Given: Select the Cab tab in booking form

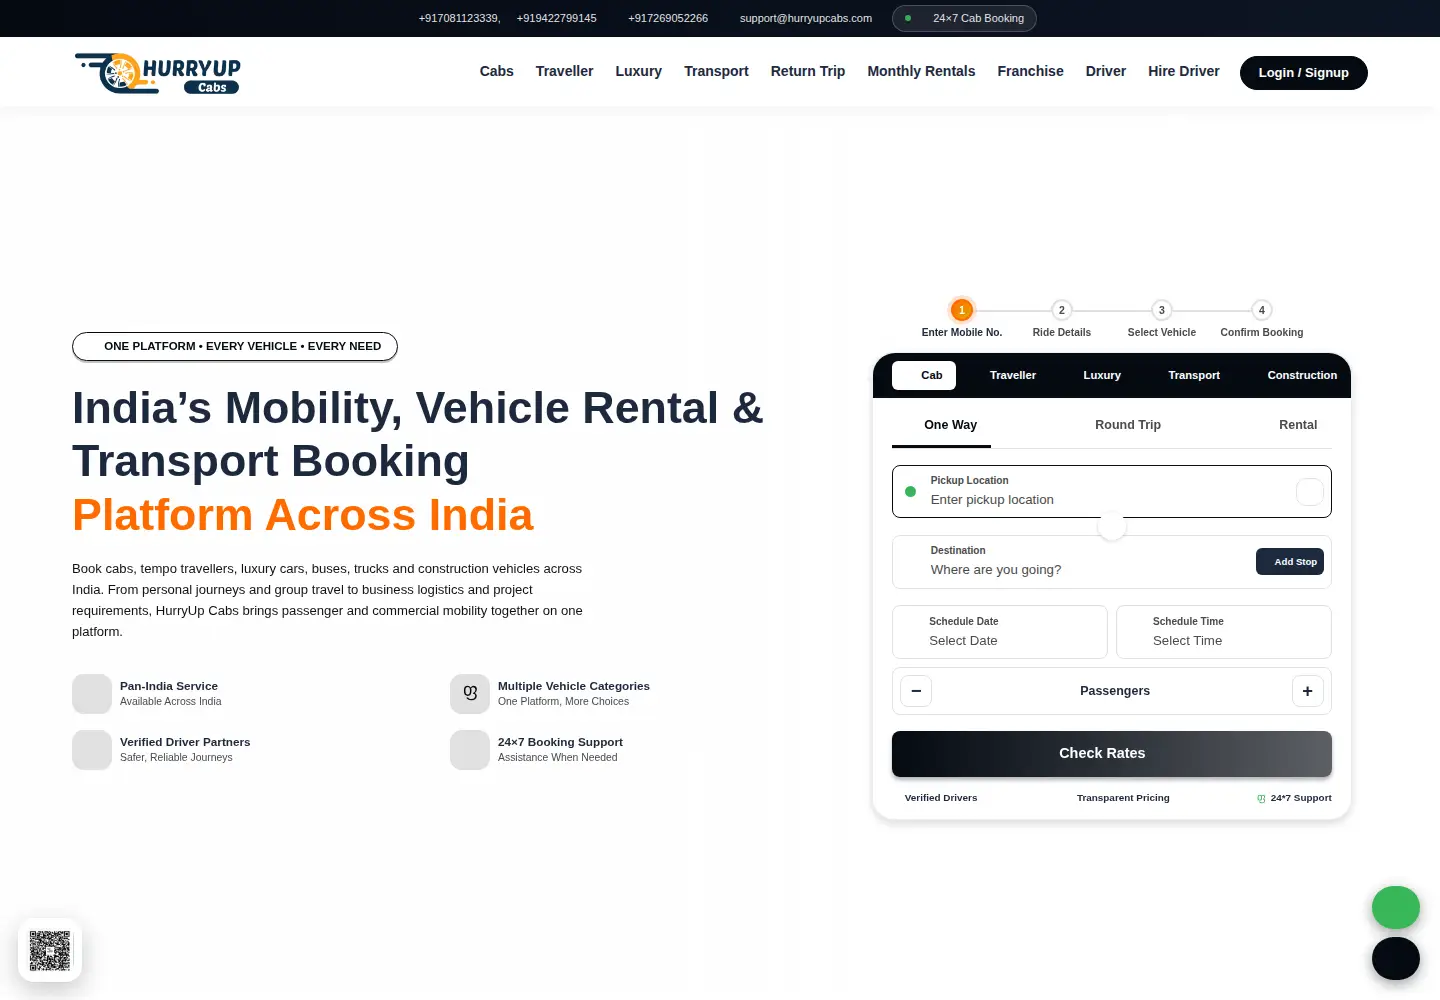Looking at the screenshot, I should click(x=924, y=375).
